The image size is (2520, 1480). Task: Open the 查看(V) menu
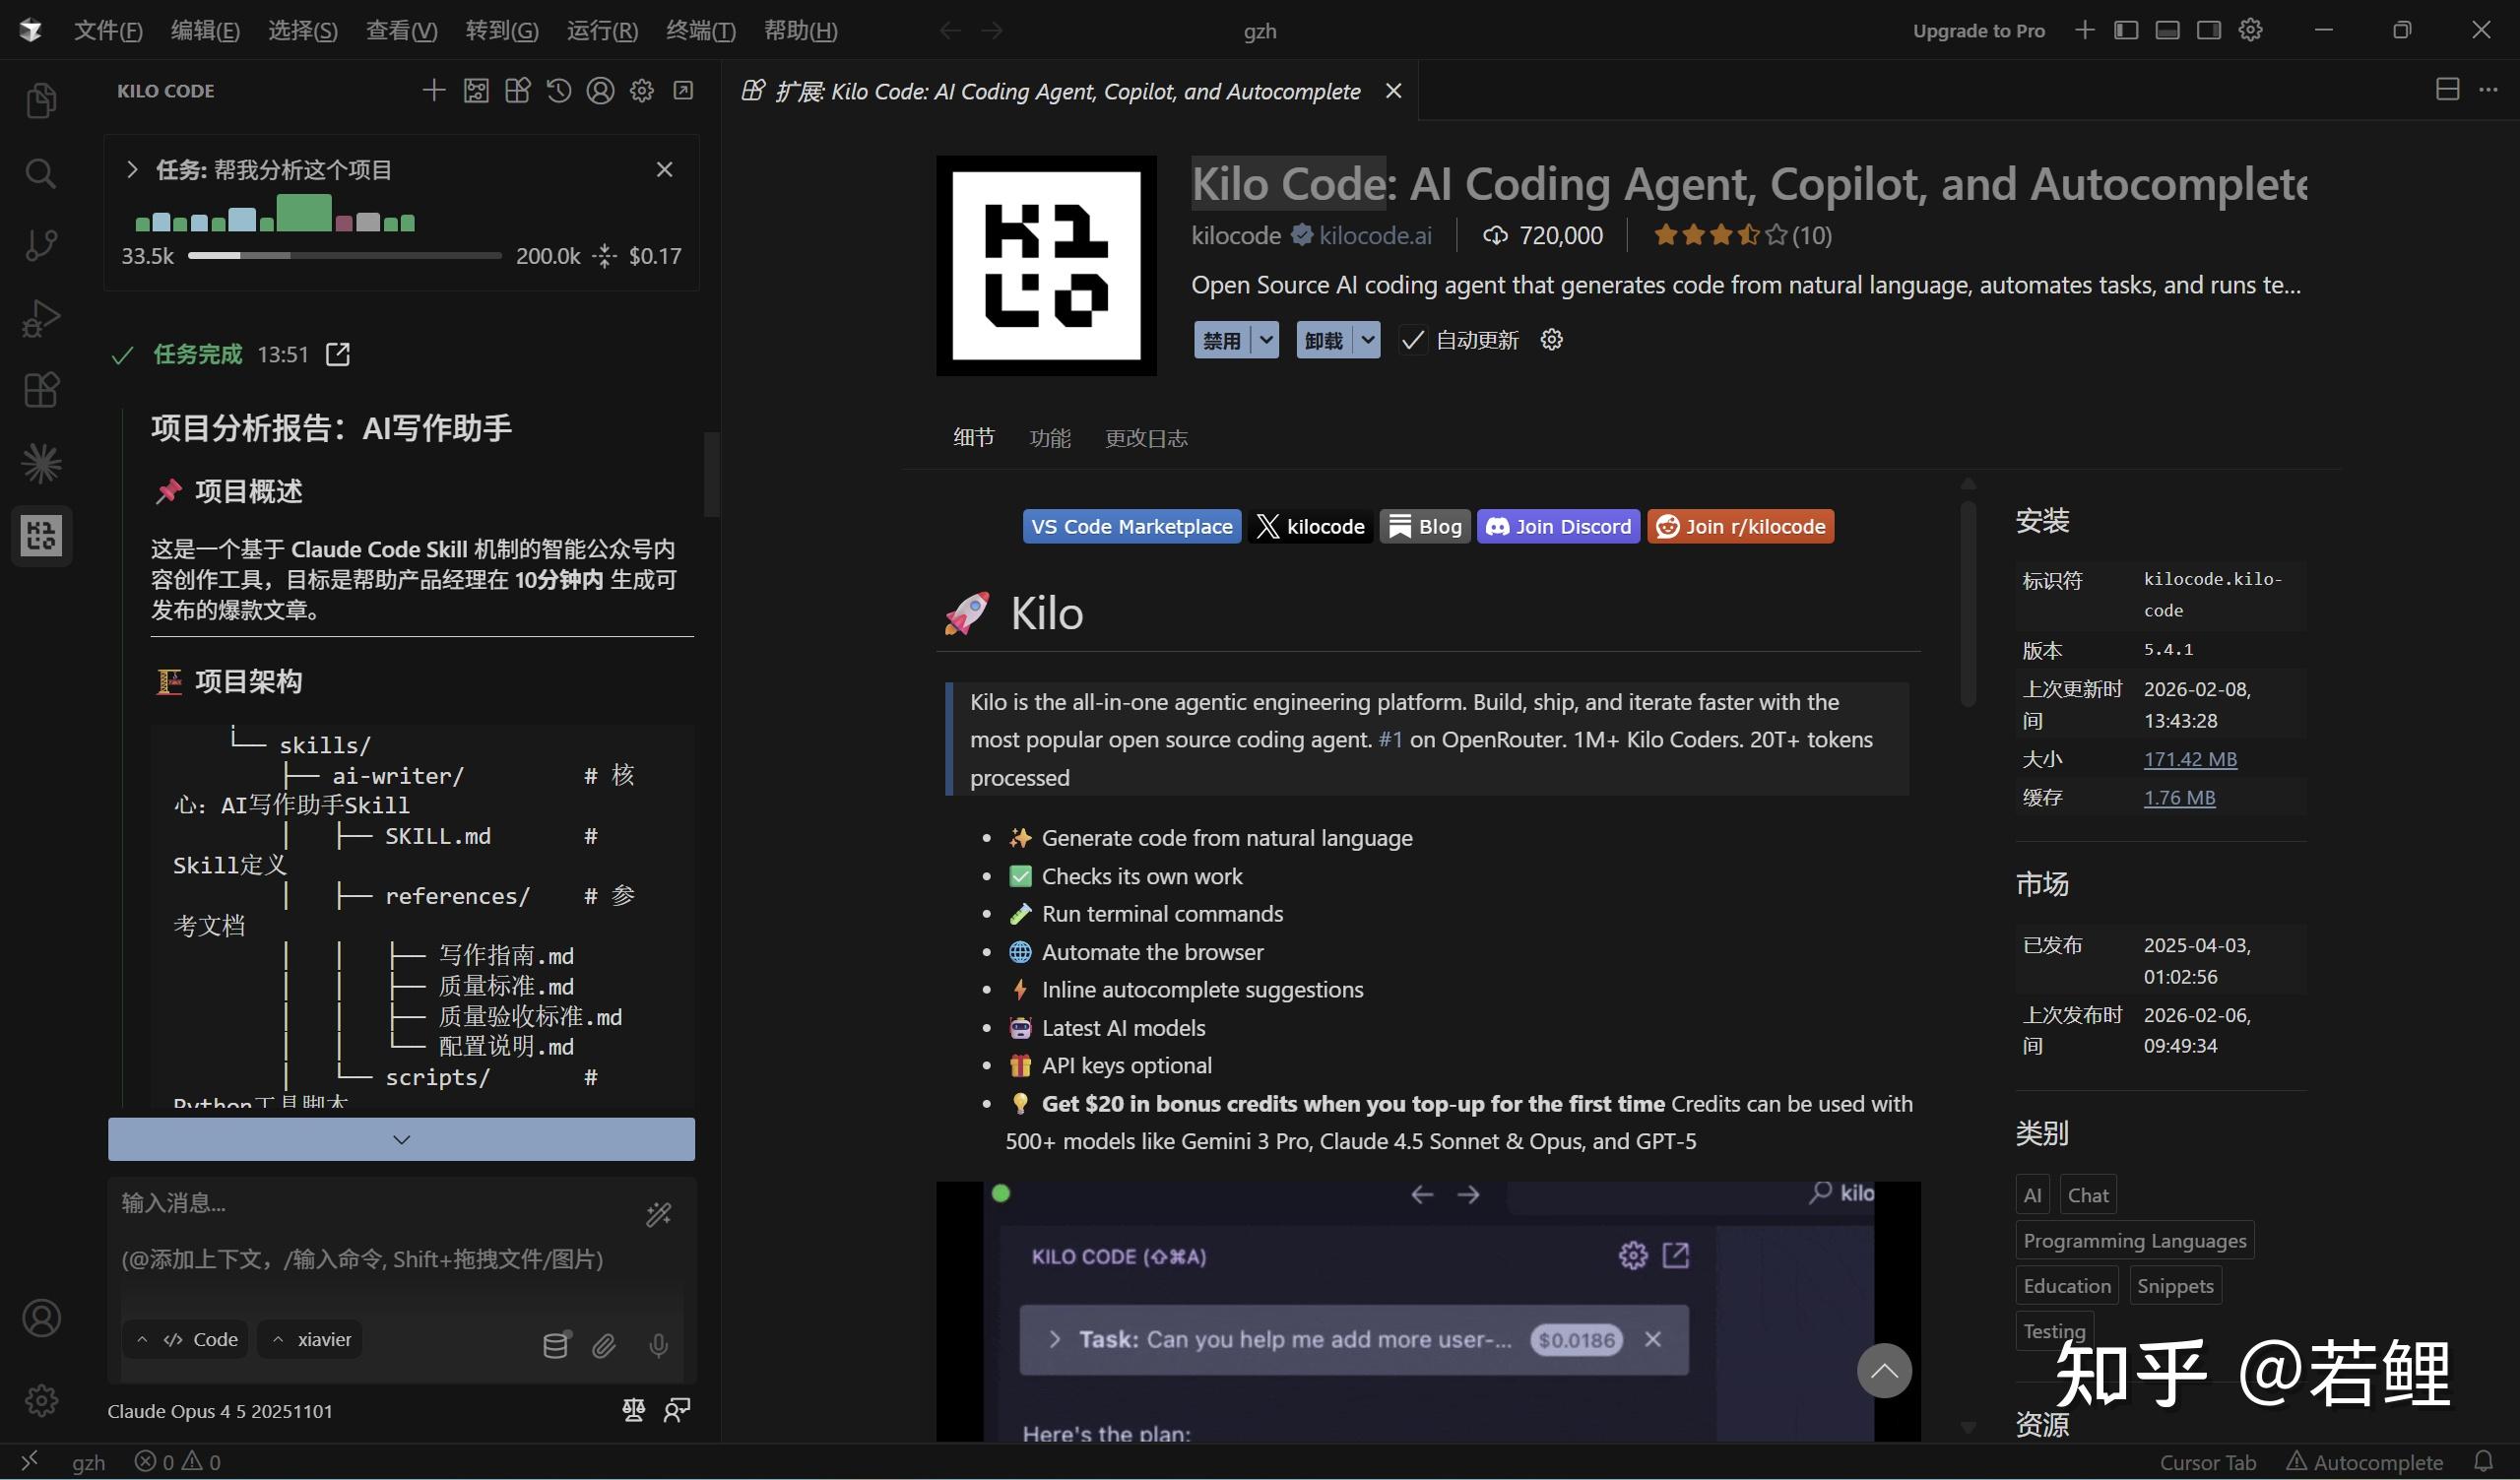coord(401,30)
